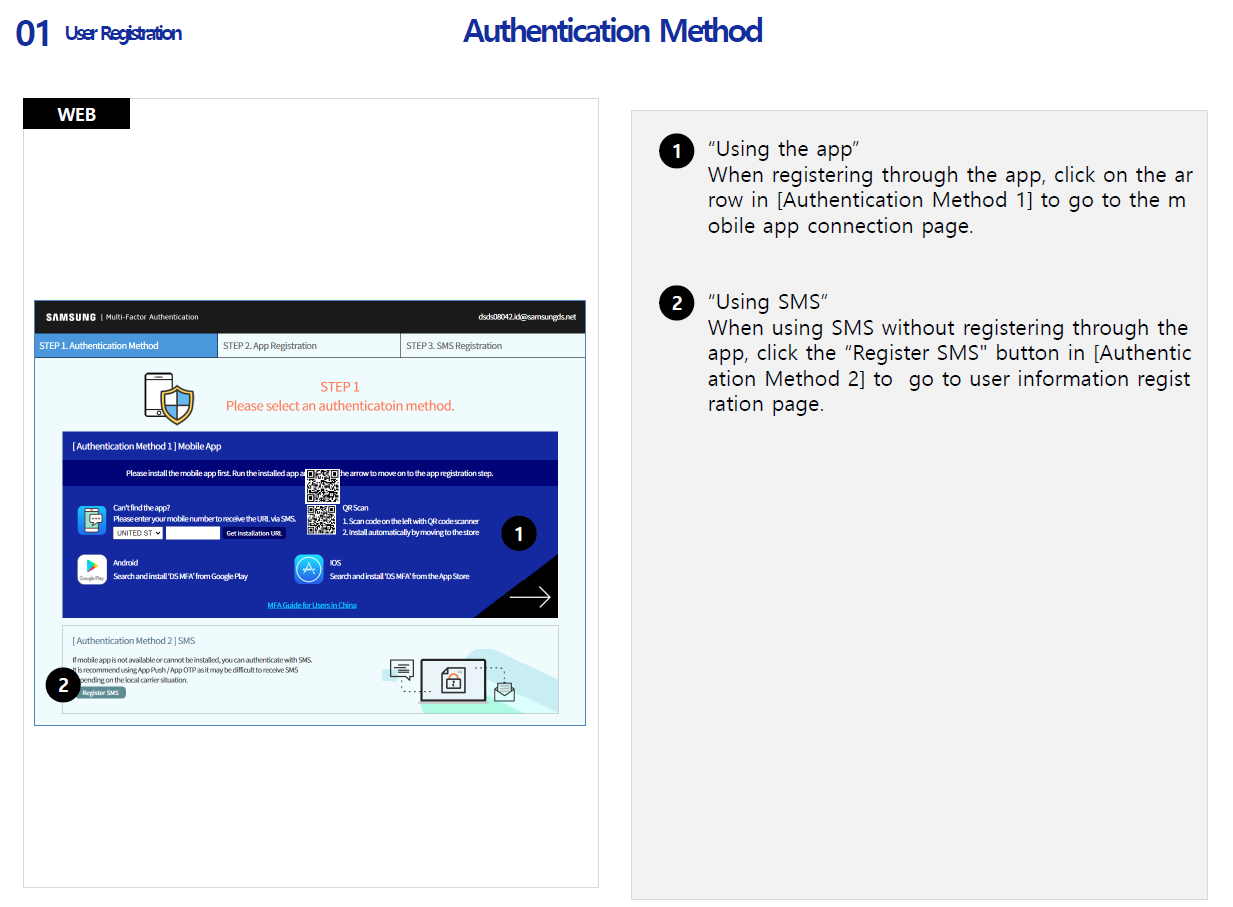The image size is (1233, 907).
Task: Click the Register SMS button
Action: (x=101, y=692)
